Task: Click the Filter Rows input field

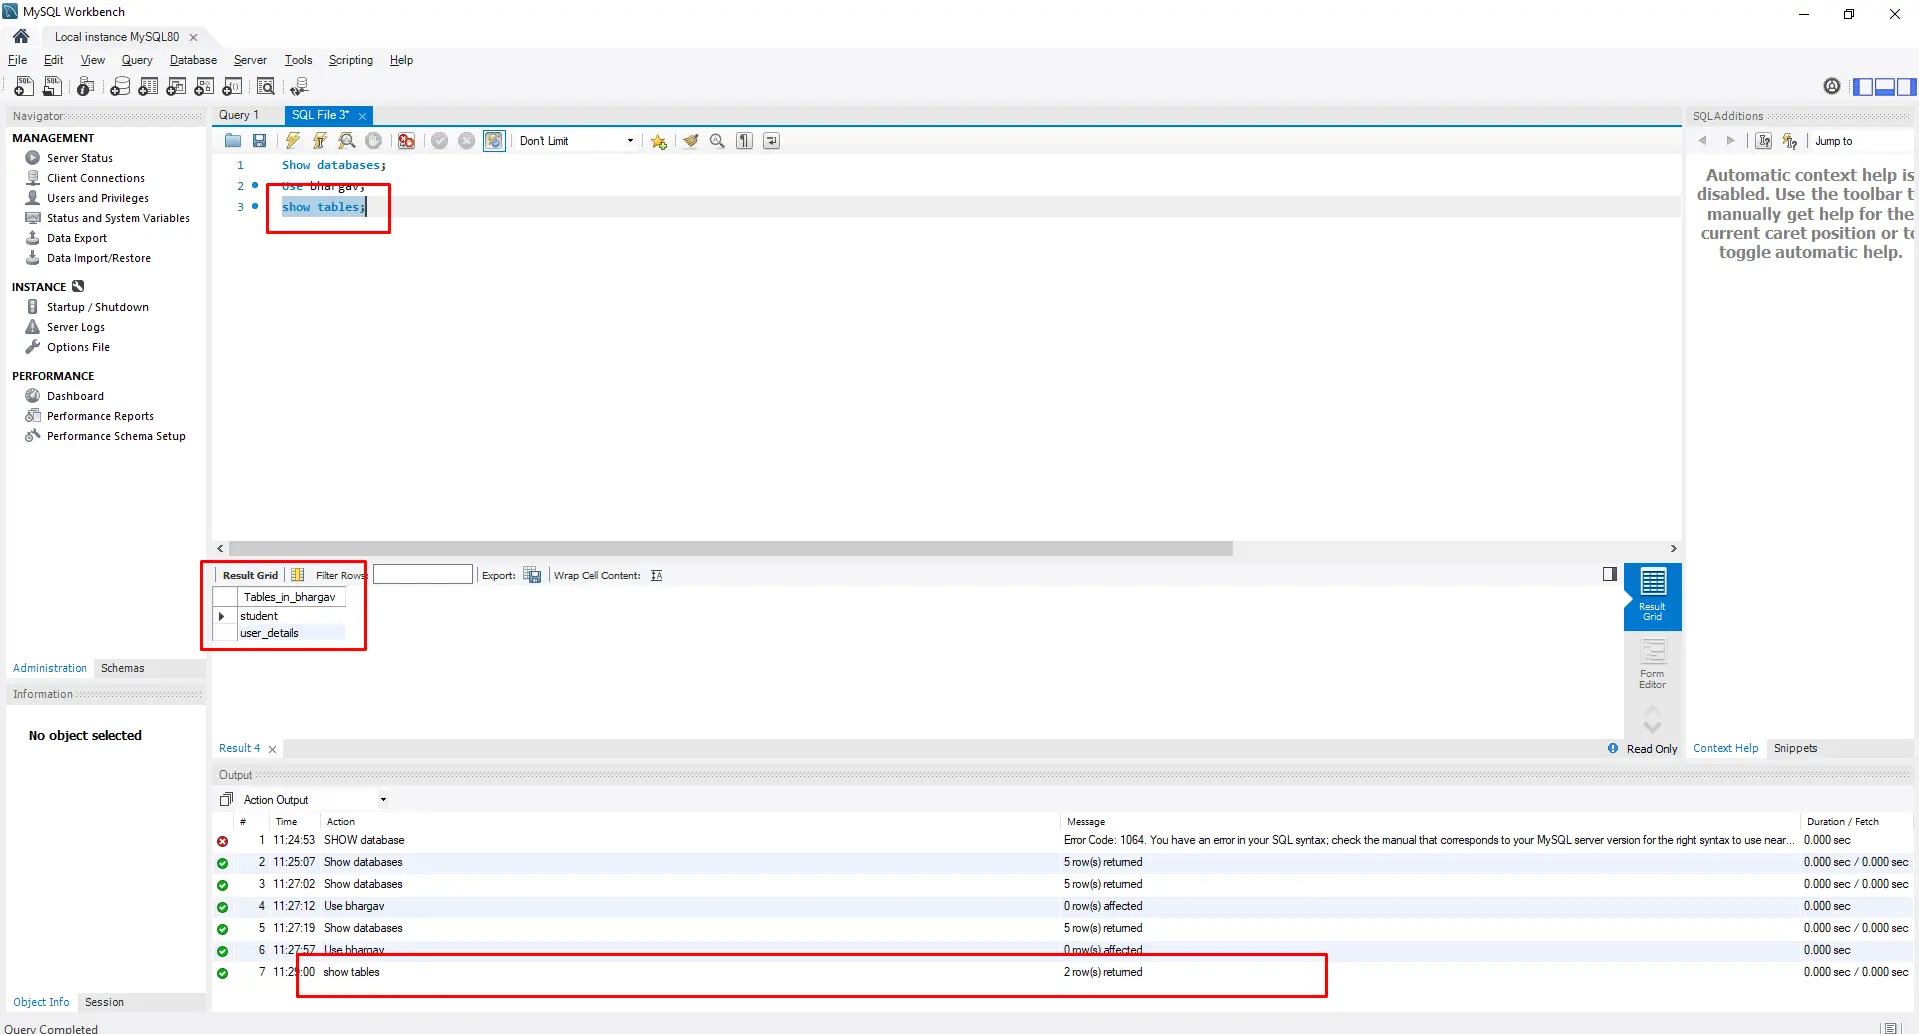Action: tap(422, 575)
